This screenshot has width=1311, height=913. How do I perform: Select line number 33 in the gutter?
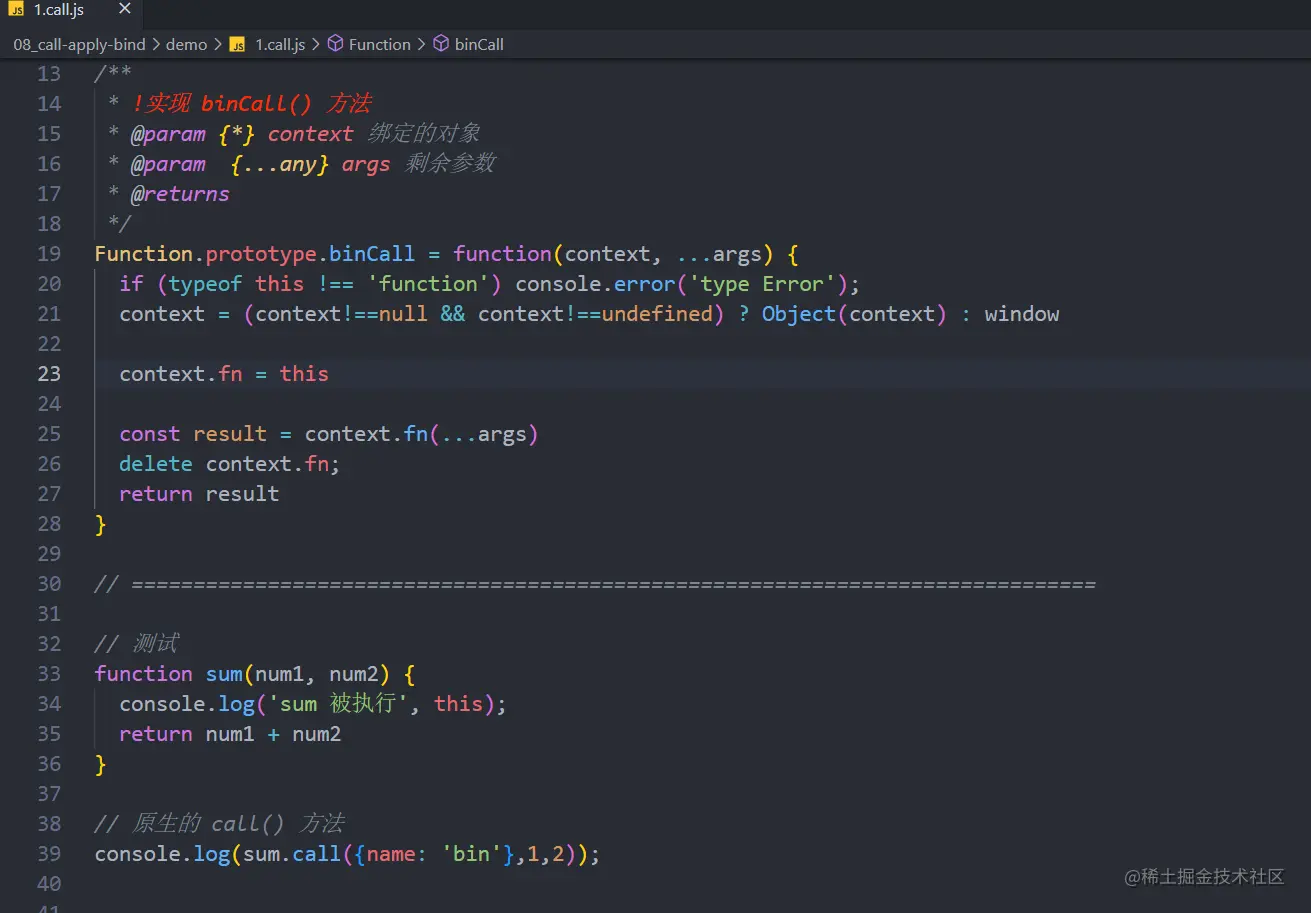pyautogui.click(x=49, y=674)
